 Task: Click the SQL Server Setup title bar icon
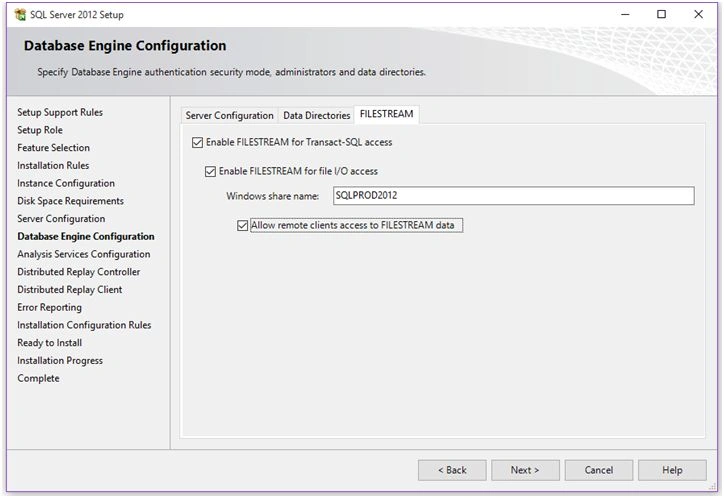[20, 15]
